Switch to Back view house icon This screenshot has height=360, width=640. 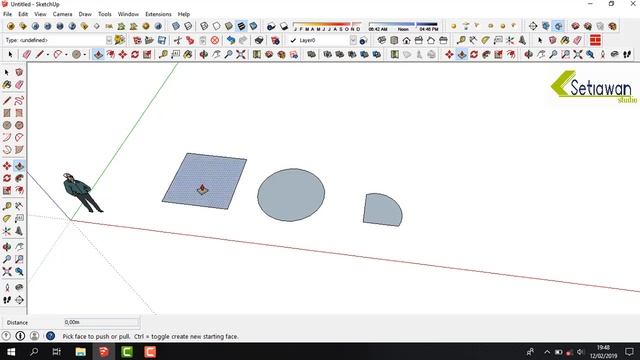431,40
